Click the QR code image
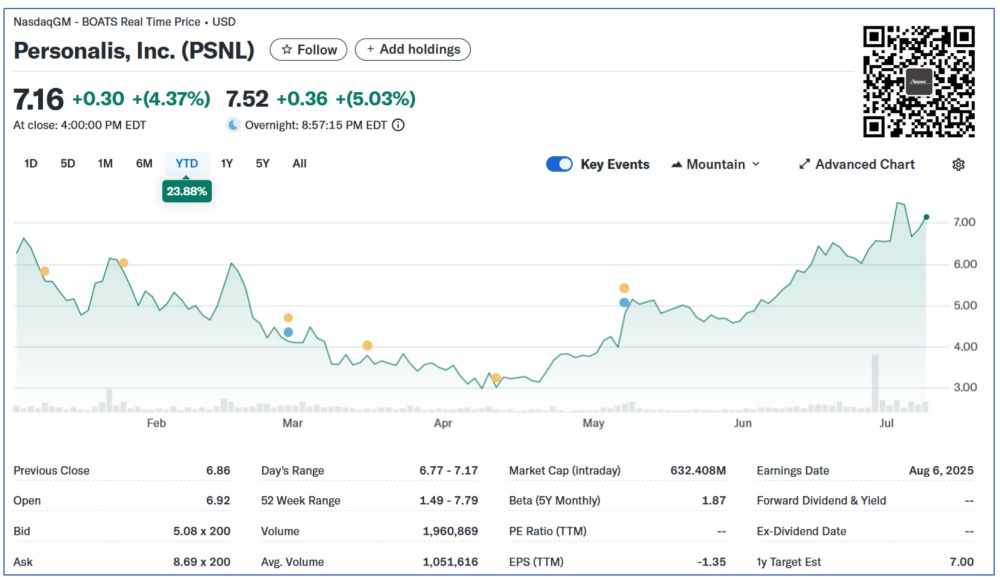Screen dimensions: 1000x577 [918, 81]
